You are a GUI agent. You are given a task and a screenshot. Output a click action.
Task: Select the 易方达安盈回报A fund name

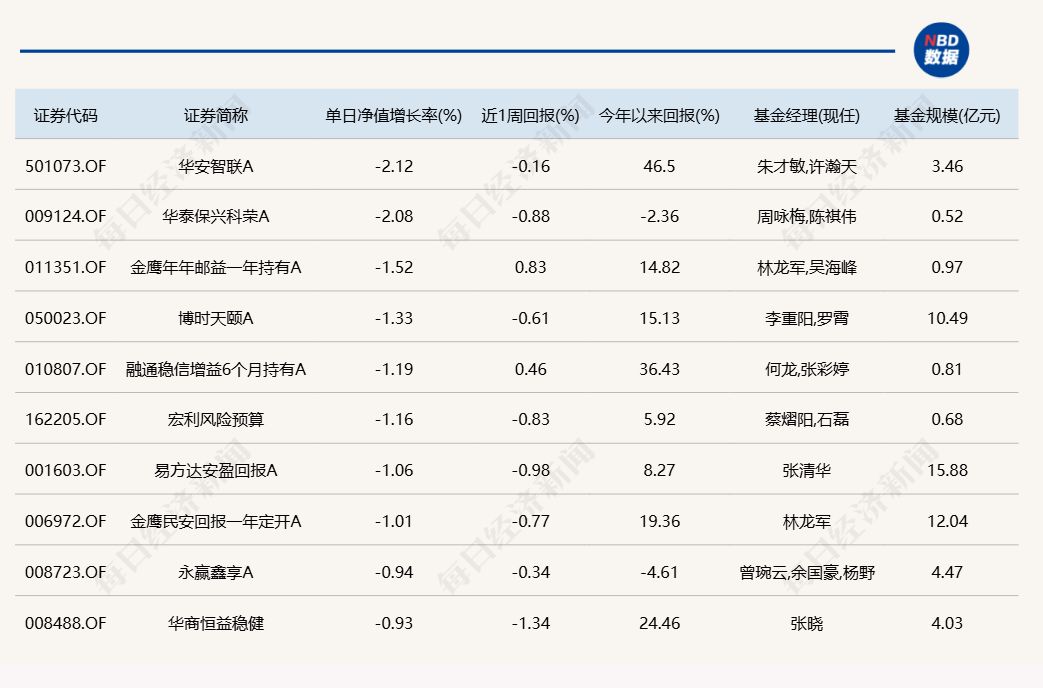(216, 470)
